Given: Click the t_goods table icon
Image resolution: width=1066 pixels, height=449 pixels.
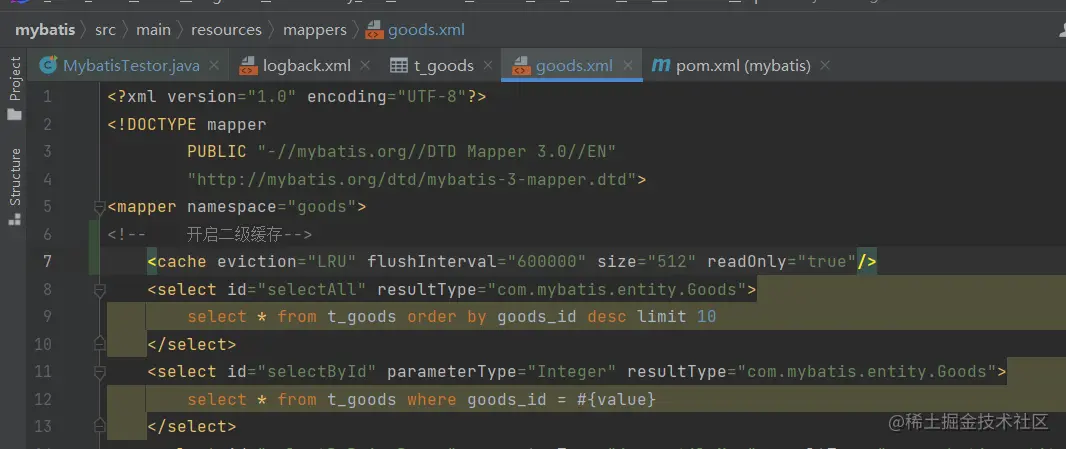Looking at the screenshot, I should (x=399, y=66).
